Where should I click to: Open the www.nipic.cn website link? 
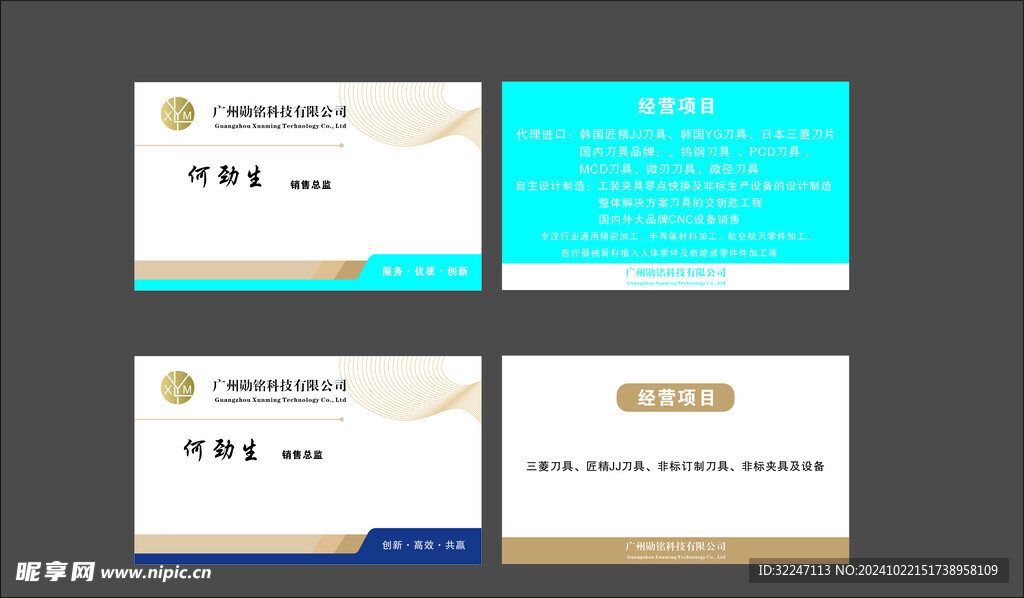157,573
